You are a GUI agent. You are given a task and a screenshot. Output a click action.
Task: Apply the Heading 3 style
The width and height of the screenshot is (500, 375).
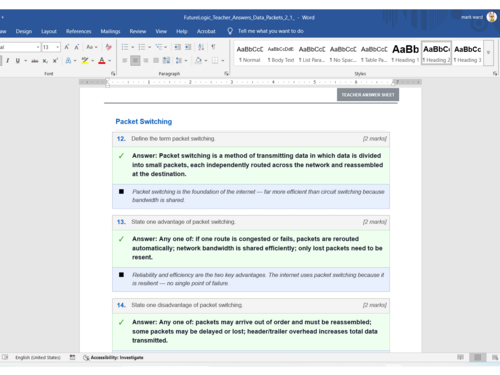(x=467, y=53)
